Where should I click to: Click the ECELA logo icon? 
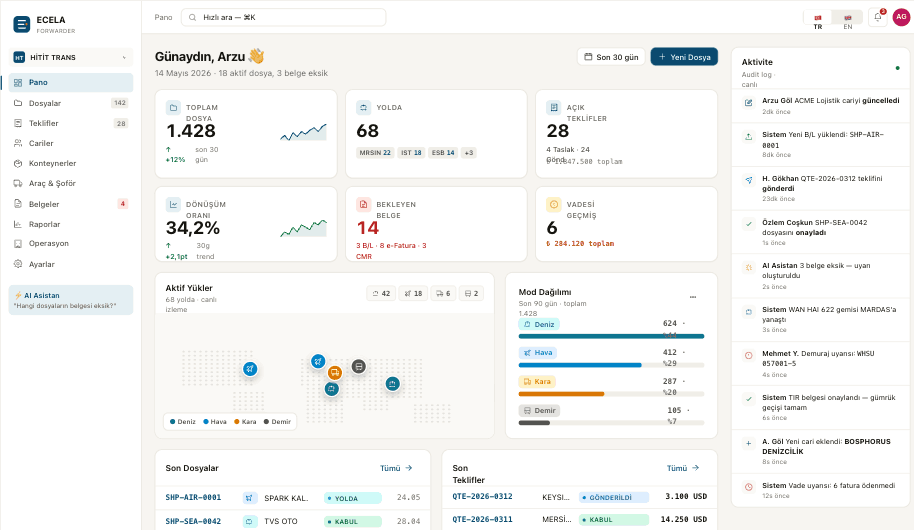22,24
